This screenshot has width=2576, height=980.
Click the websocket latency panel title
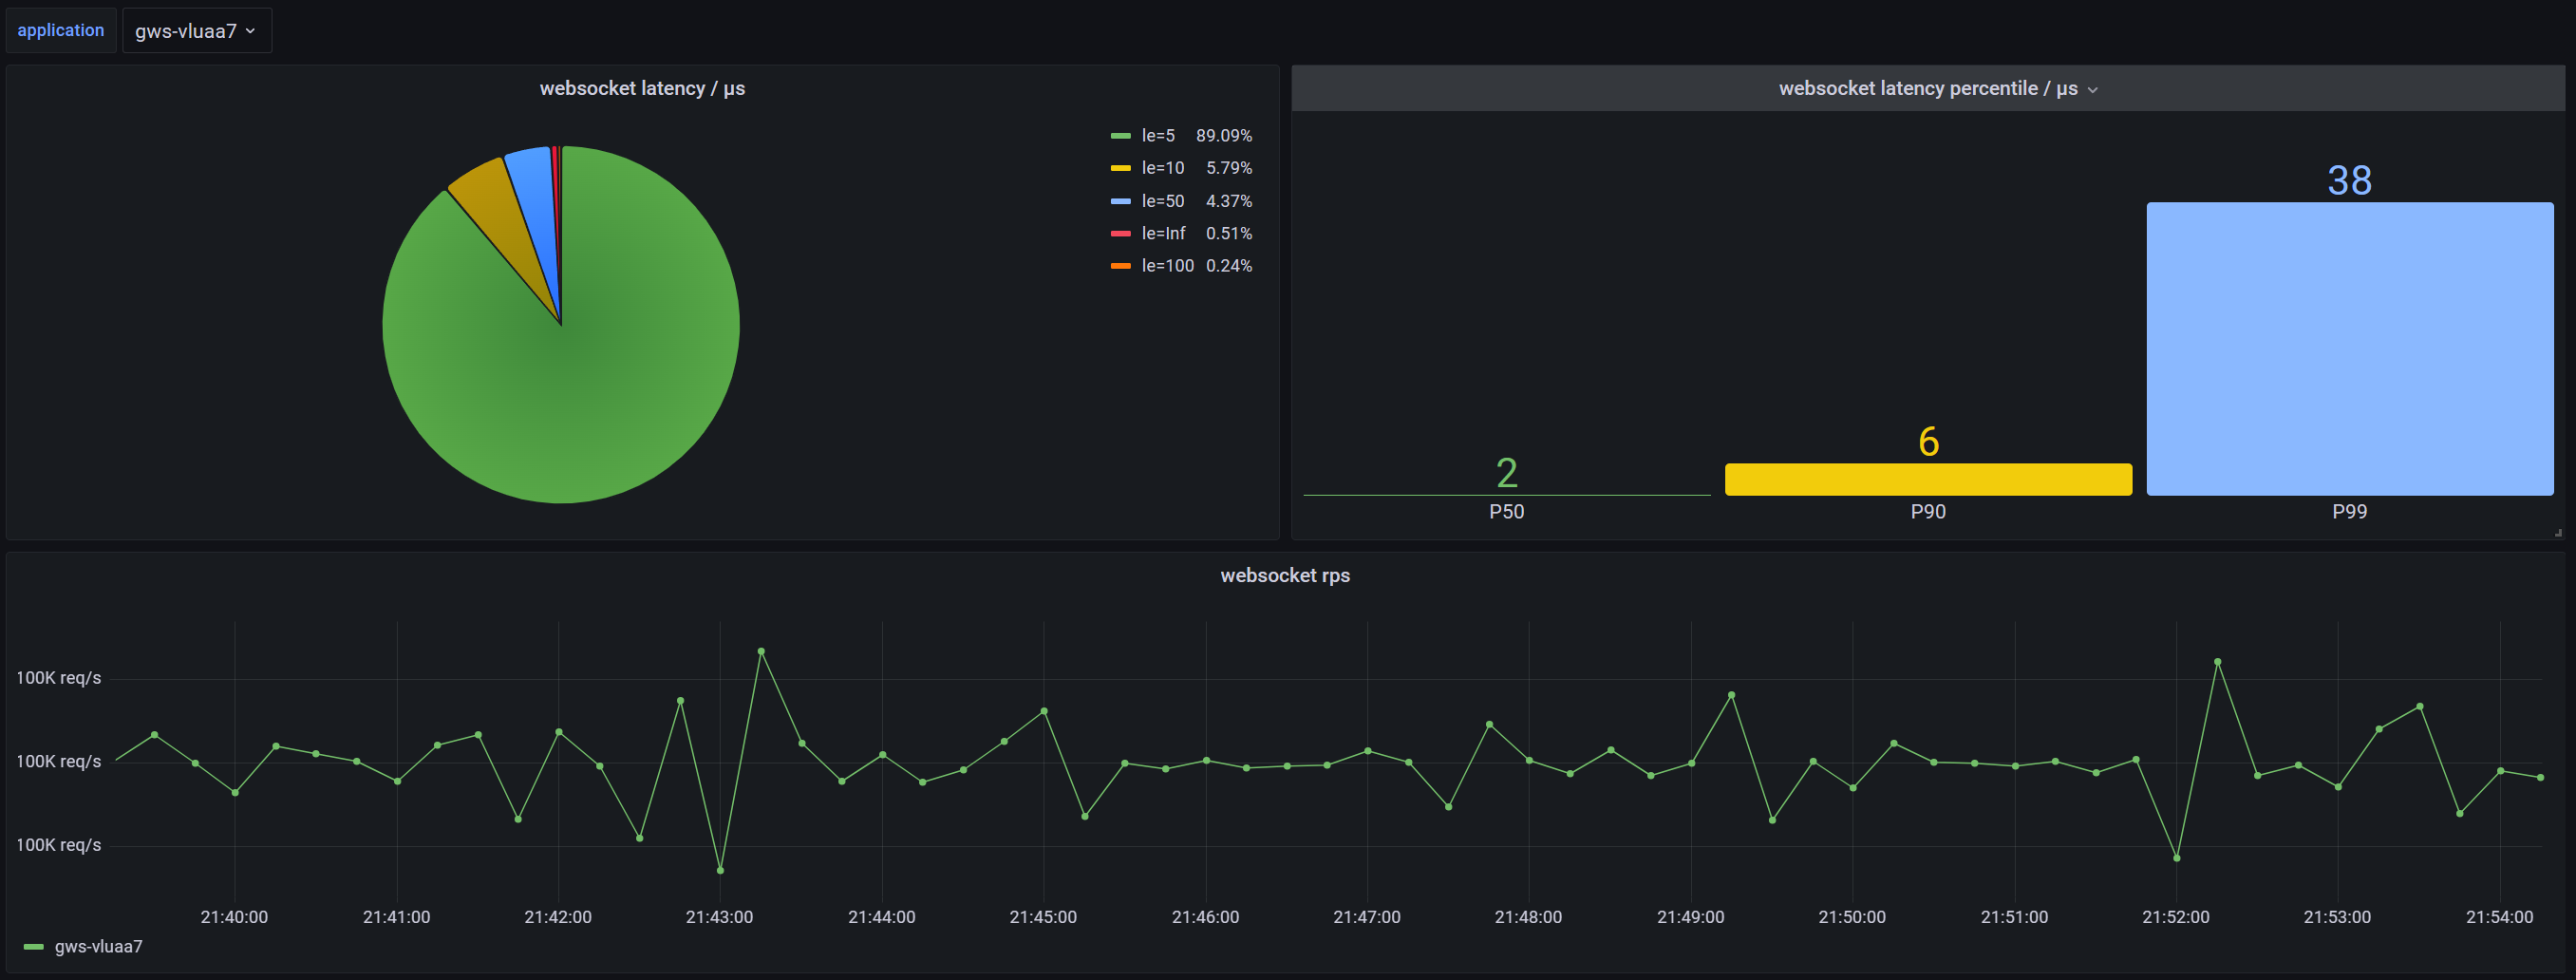[642, 89]
